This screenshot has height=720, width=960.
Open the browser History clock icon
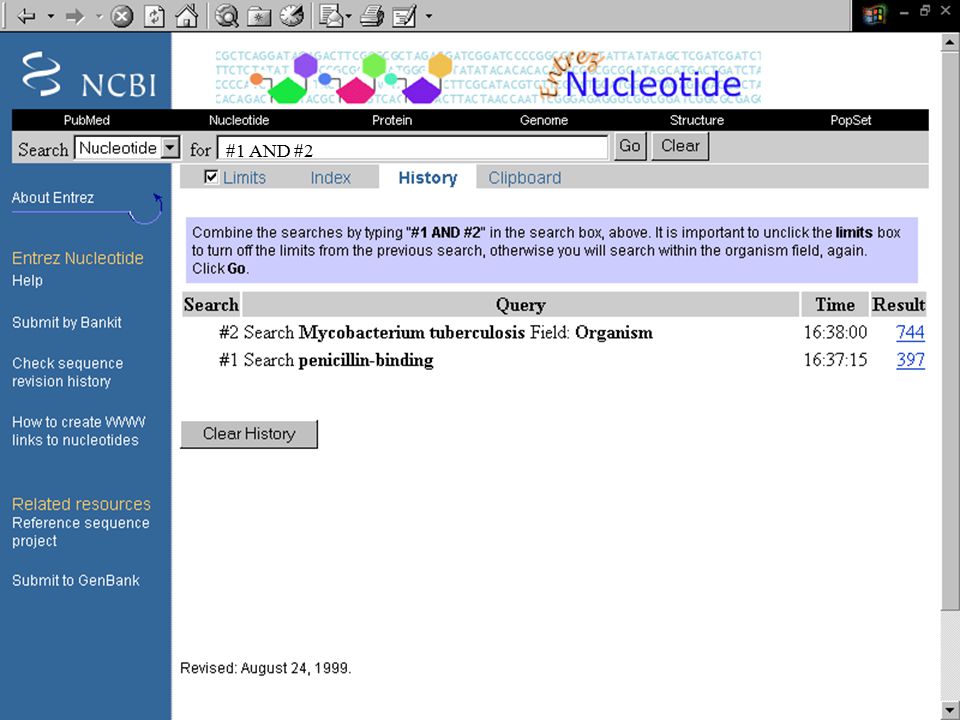(292, 15)
